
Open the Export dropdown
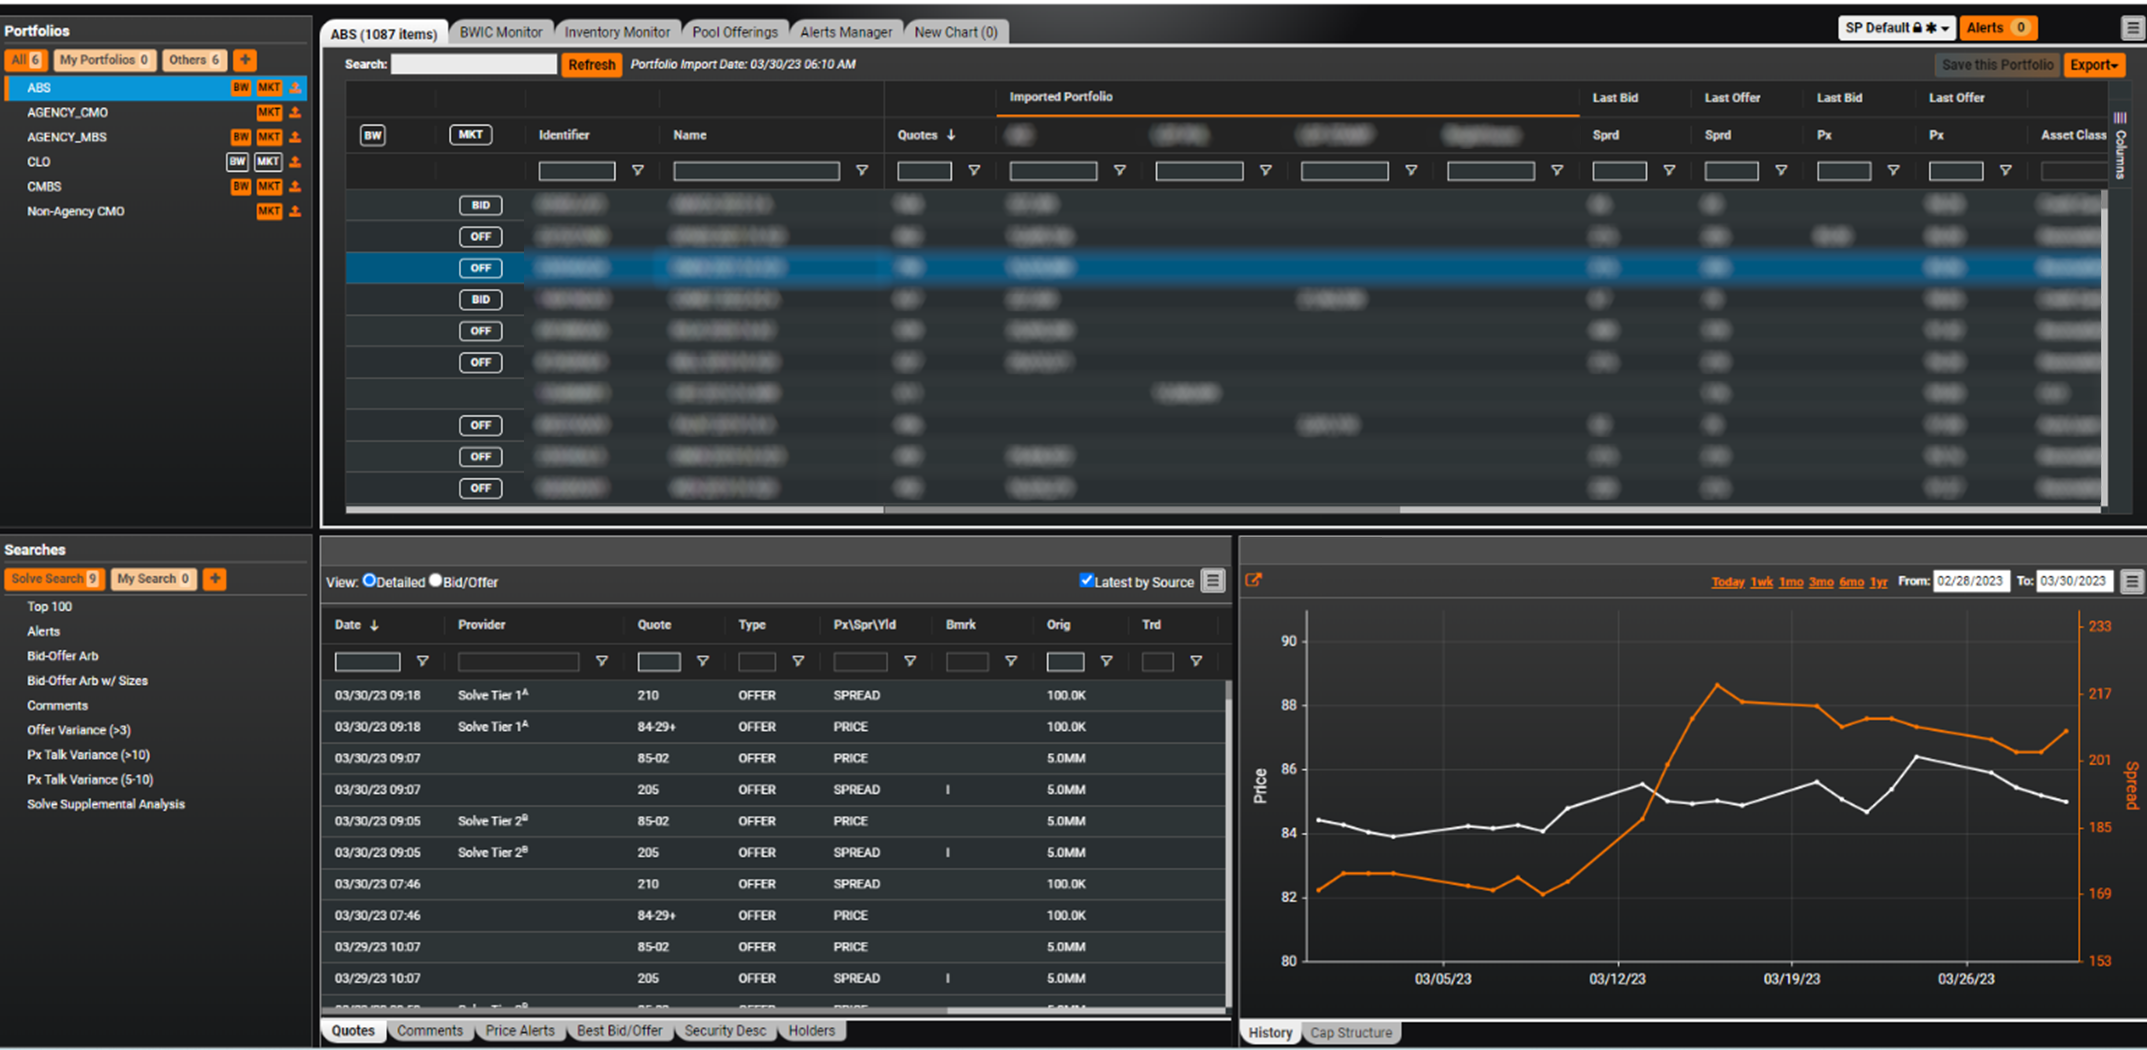click(x=2094, y=65)
